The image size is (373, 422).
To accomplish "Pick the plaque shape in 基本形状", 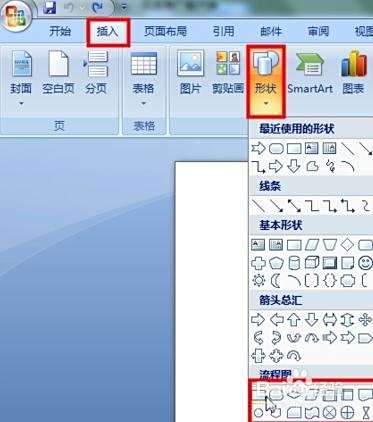I will (347, 281).
